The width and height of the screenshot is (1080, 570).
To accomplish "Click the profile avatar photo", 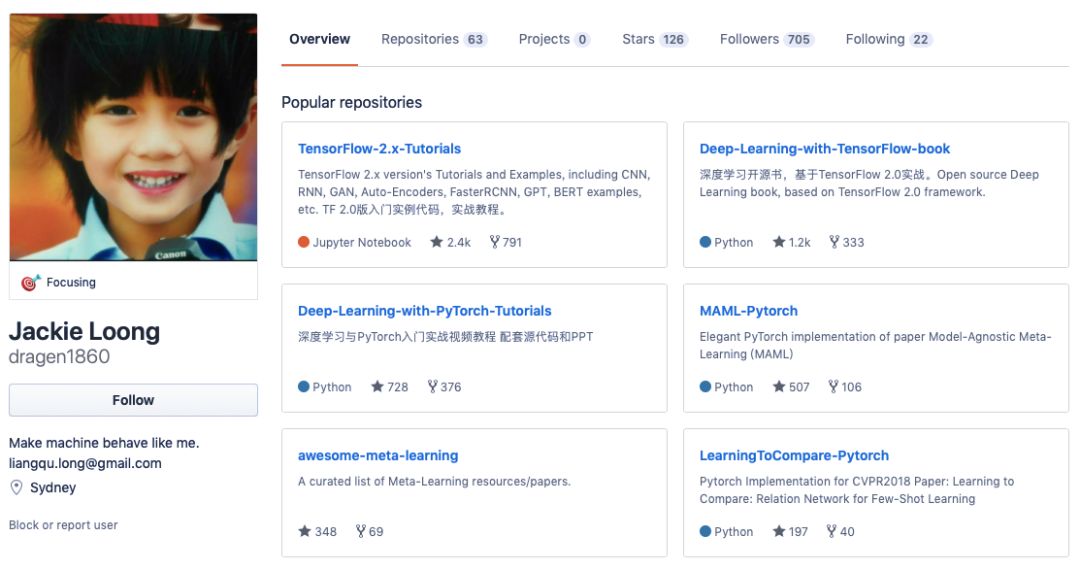I will click(x=133, y=137).
